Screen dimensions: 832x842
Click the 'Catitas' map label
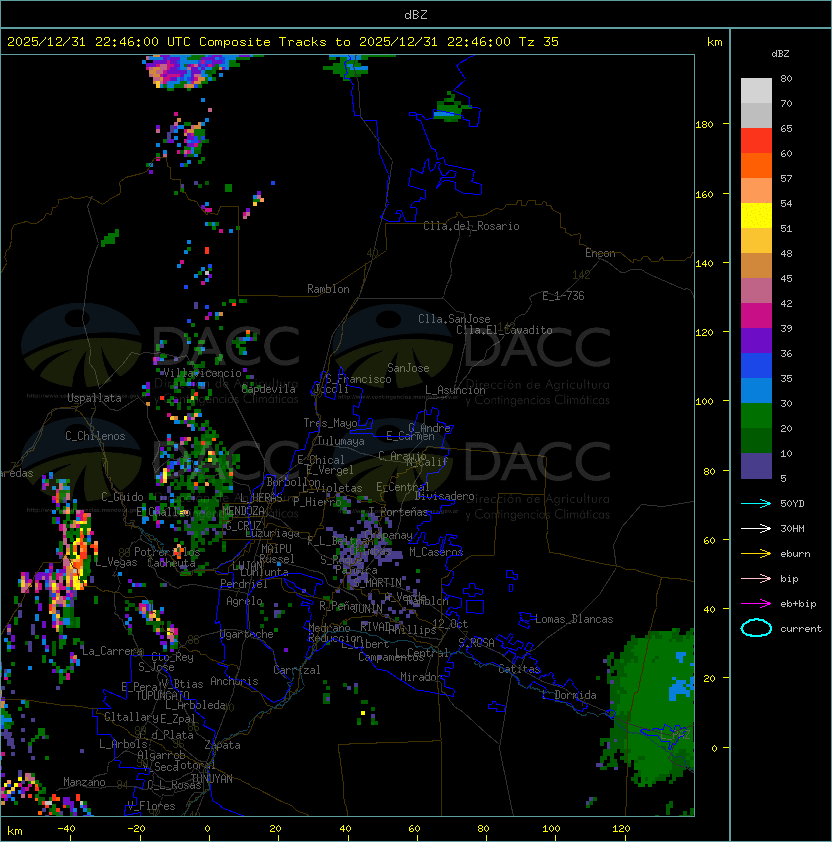click(x=519, y=669)
